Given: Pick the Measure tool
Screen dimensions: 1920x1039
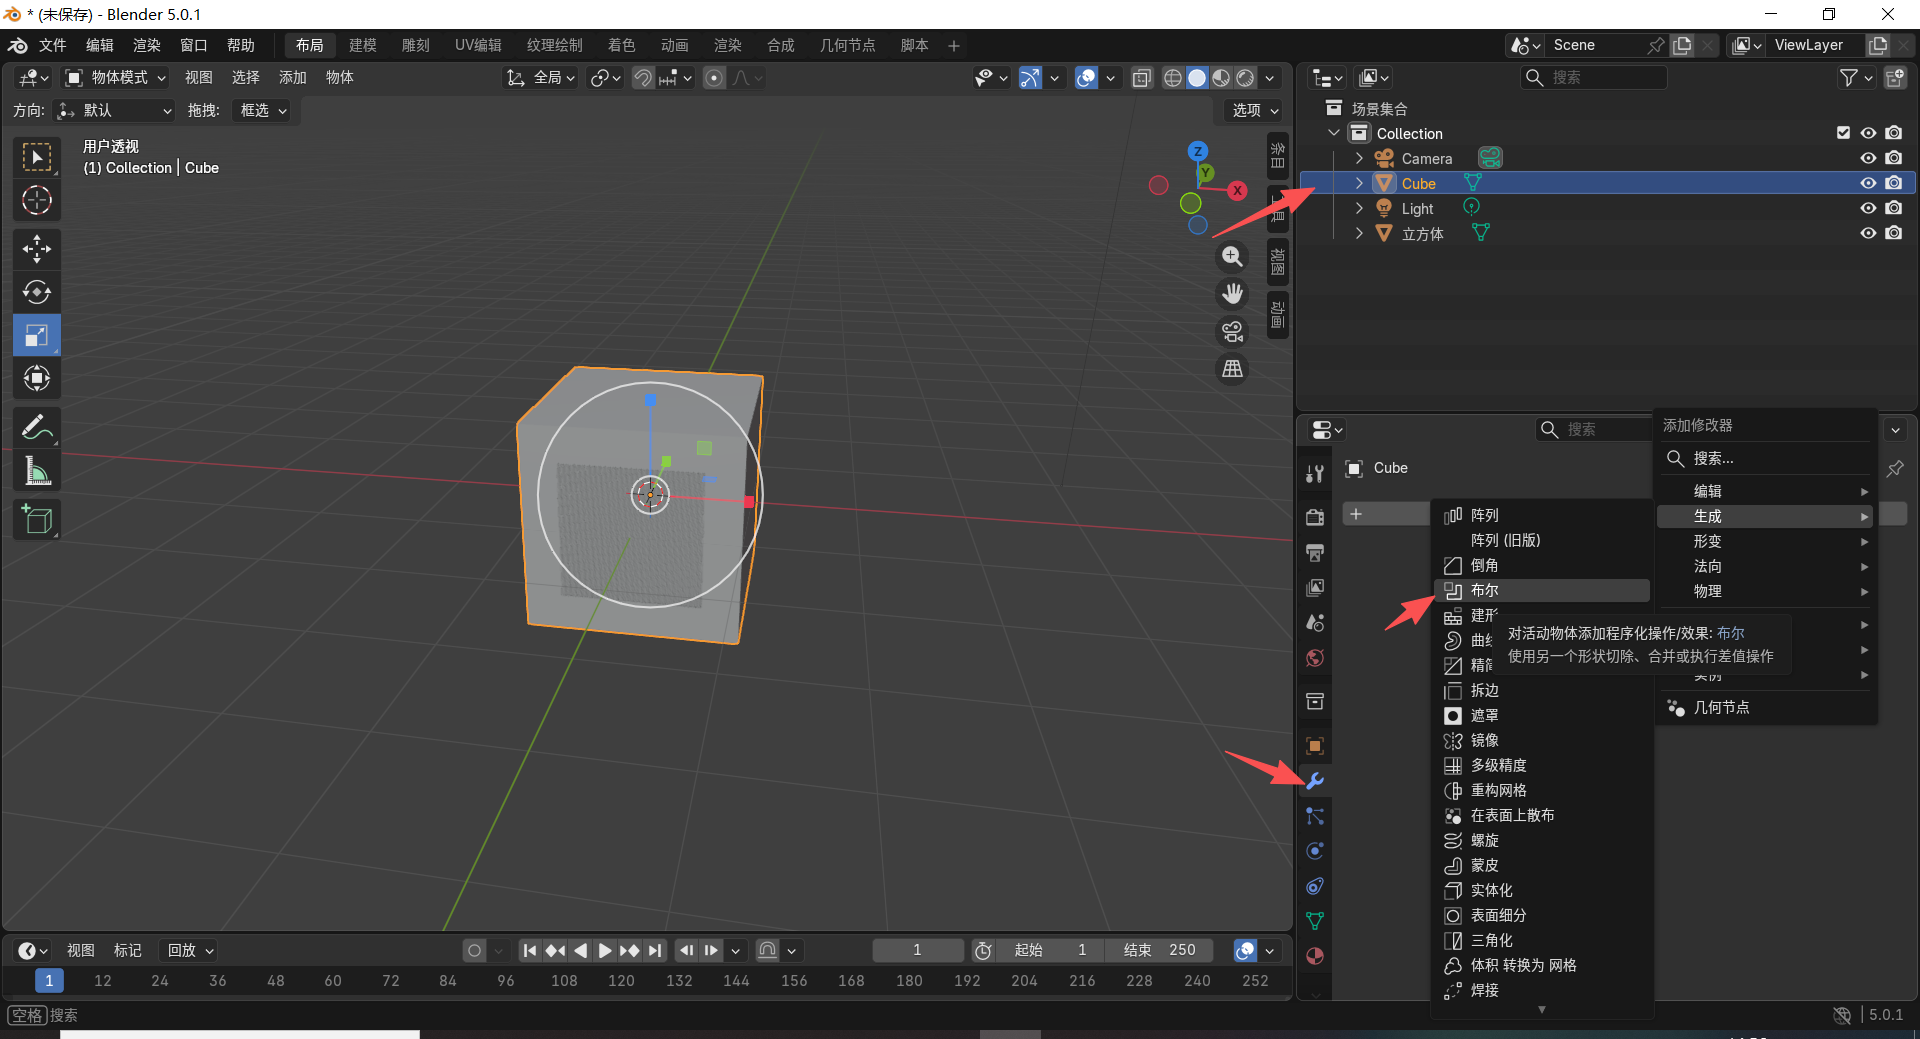Looking at the screenshot, I should 37,471.
